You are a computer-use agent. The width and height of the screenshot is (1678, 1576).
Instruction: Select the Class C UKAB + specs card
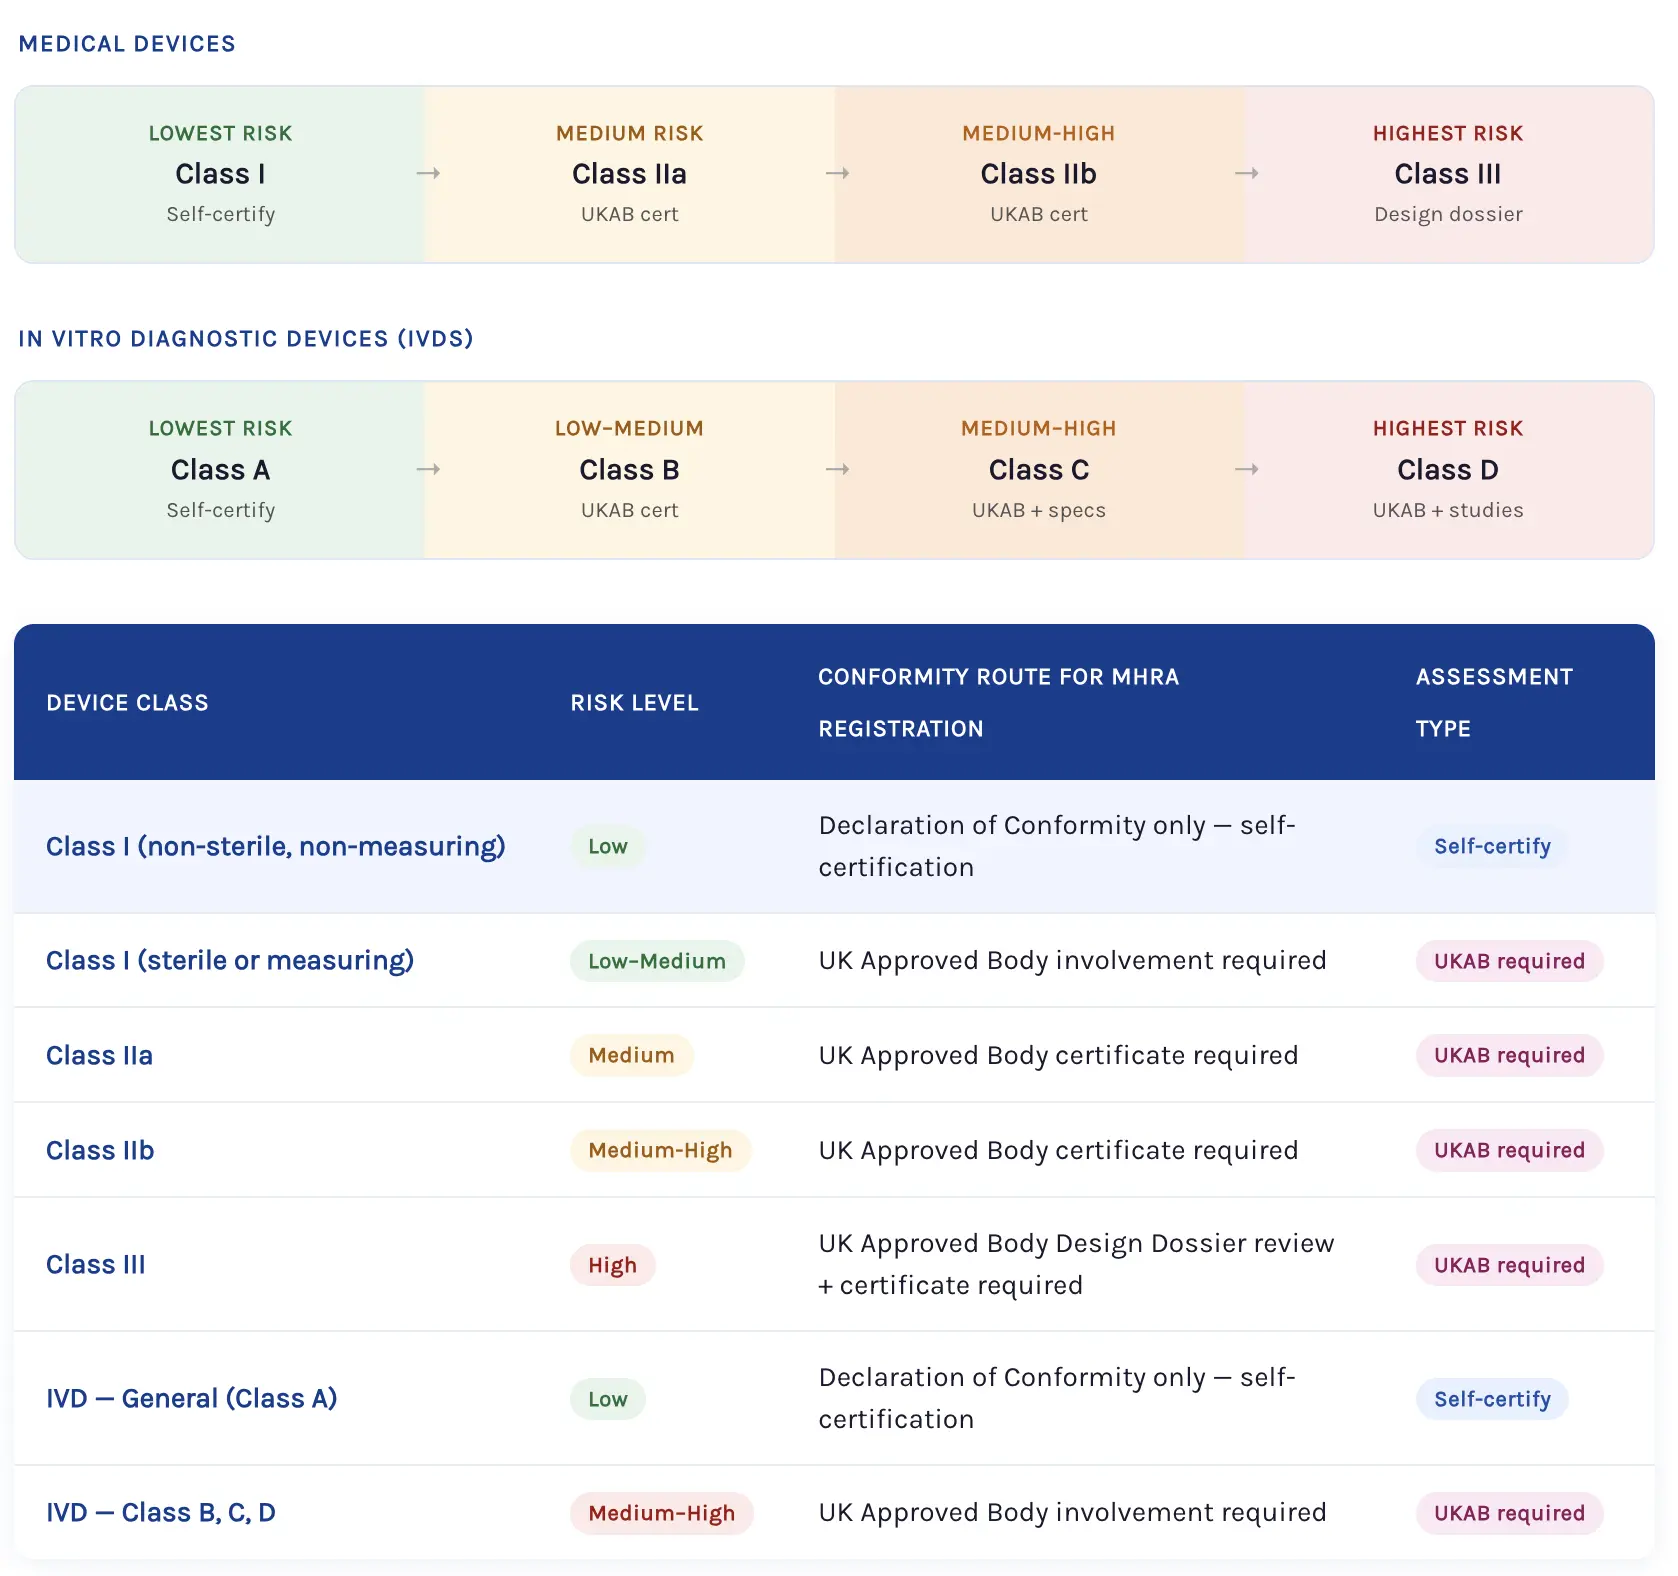pyautogui.click(x=1039, y=469)
